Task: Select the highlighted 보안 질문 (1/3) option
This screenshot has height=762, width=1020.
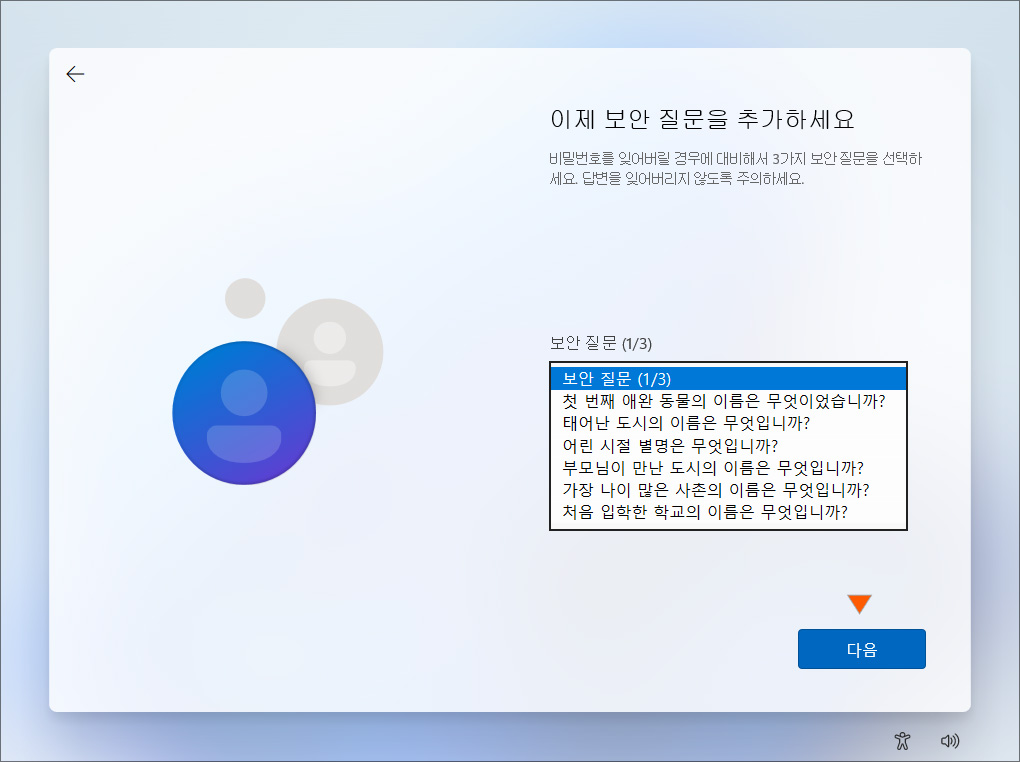Action: (728, 379)
